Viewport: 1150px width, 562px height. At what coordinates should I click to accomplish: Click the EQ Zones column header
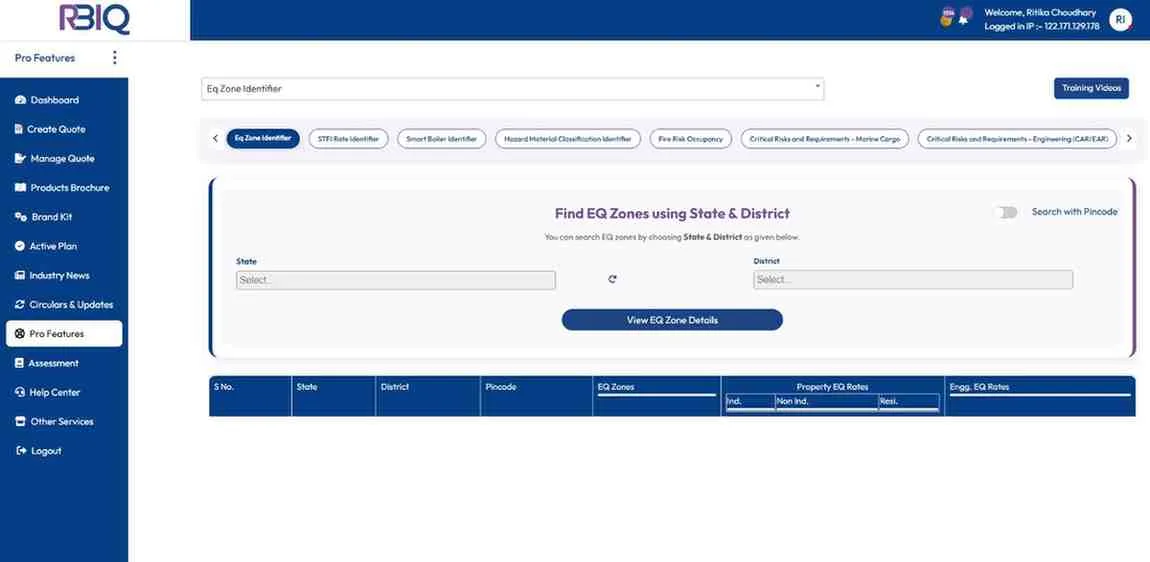click(656, 396)
